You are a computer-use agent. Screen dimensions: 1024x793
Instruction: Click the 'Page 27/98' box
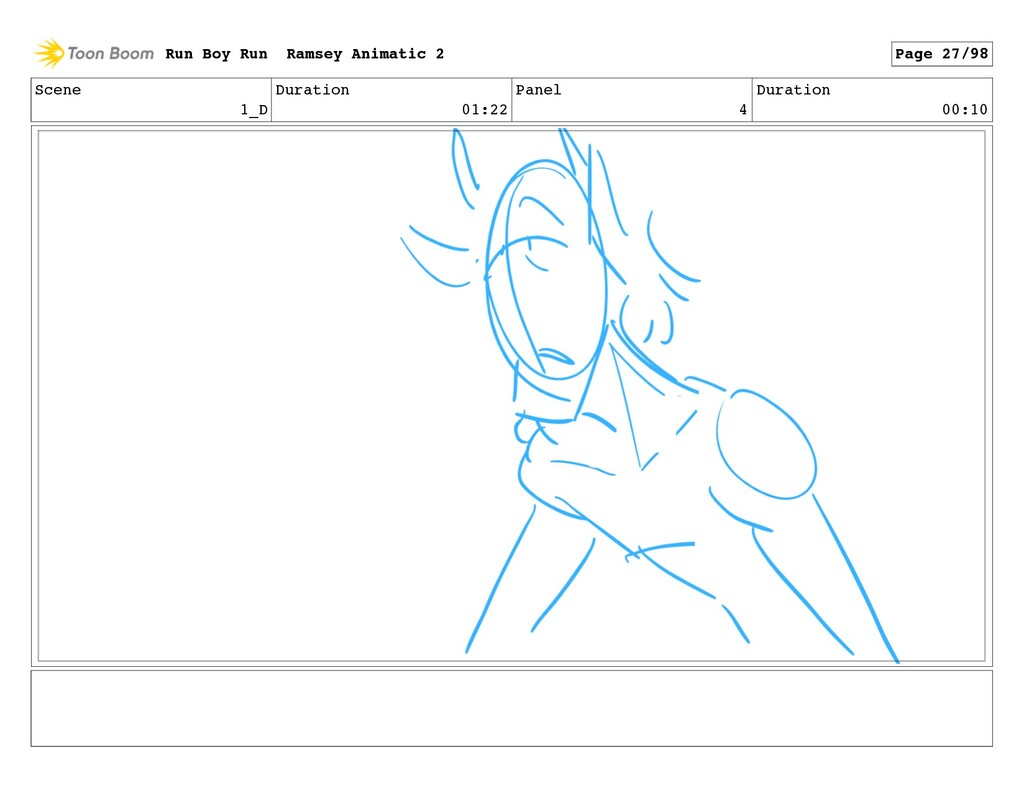tap(941, 54)
